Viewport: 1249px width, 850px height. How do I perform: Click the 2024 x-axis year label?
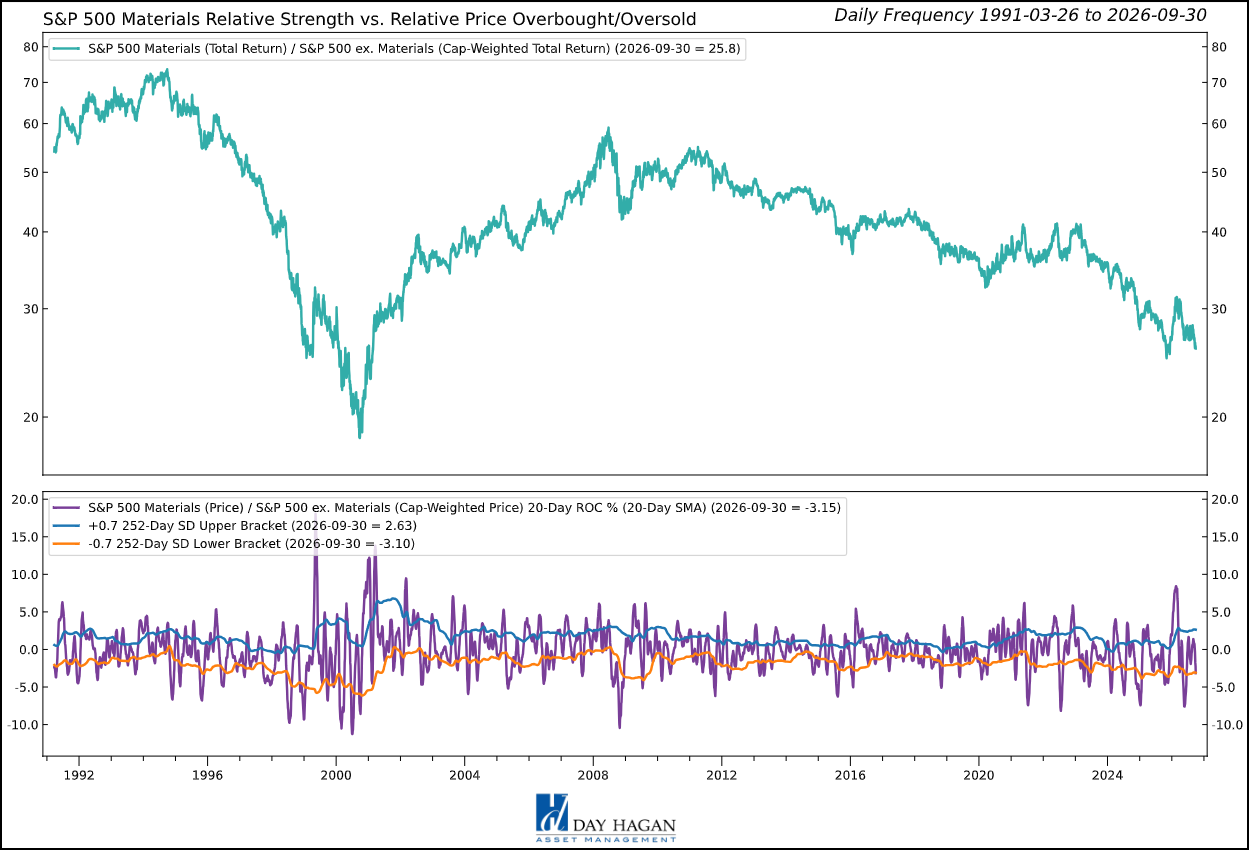[x=1107, y=775]
